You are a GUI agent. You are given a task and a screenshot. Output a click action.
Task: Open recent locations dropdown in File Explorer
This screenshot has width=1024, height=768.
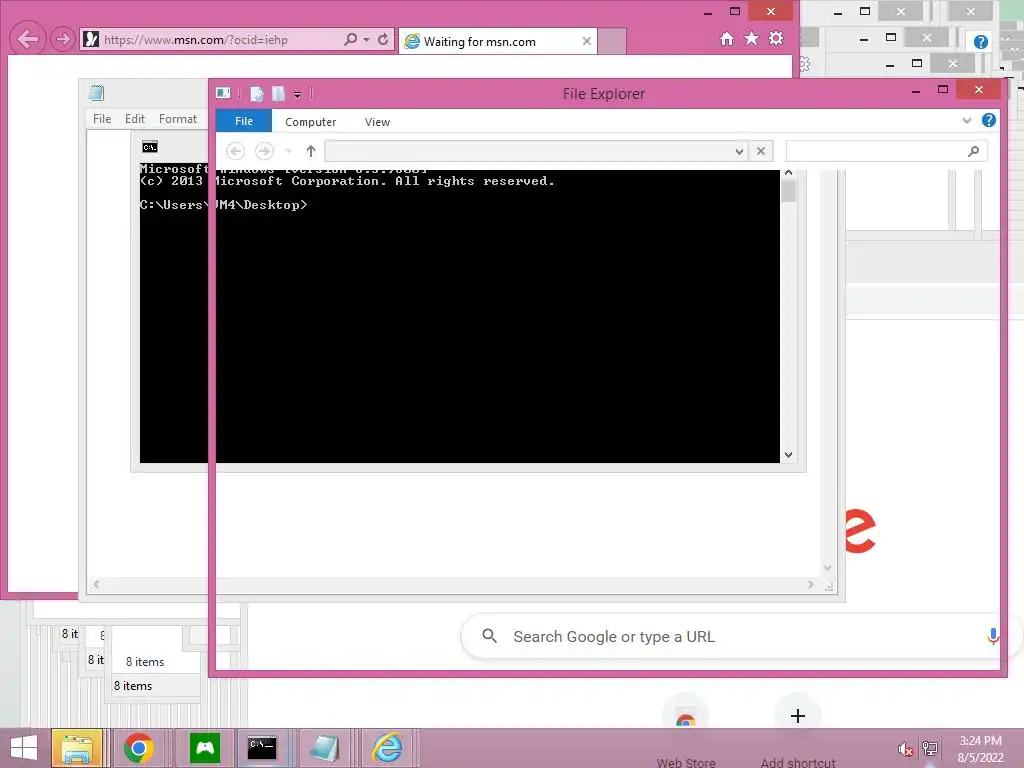(x=288, y=152)
